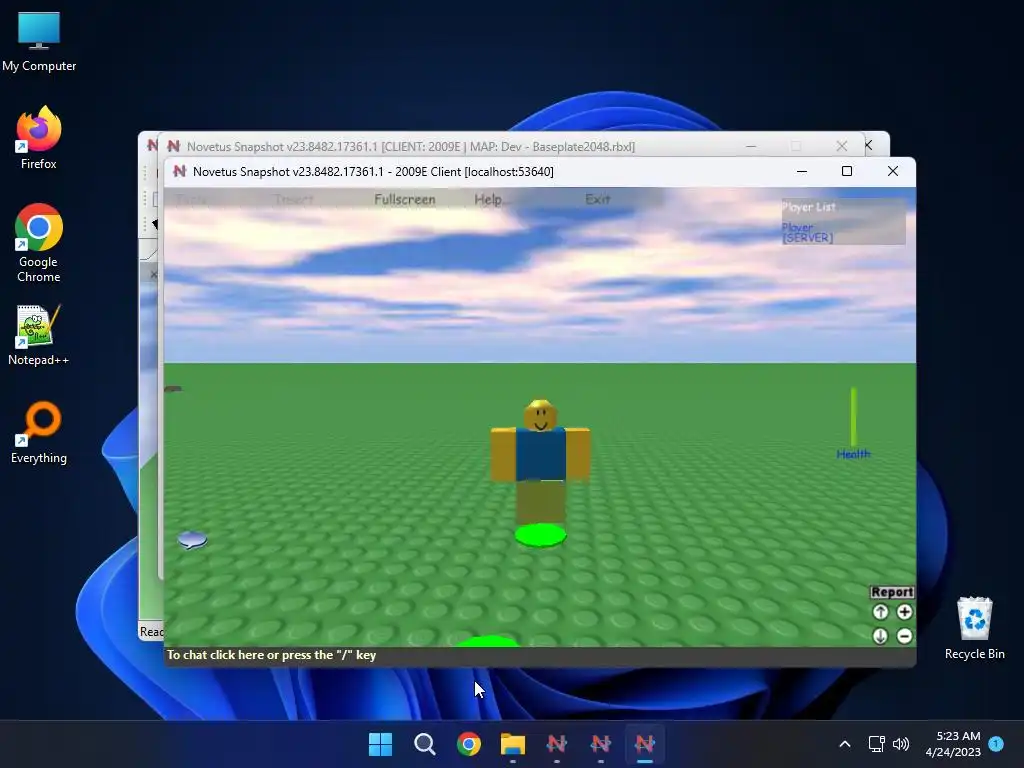Image resolution: width=1024 pixels, height=768 pixels.
Task: Show hidden system tray icons
Action: 844,744
